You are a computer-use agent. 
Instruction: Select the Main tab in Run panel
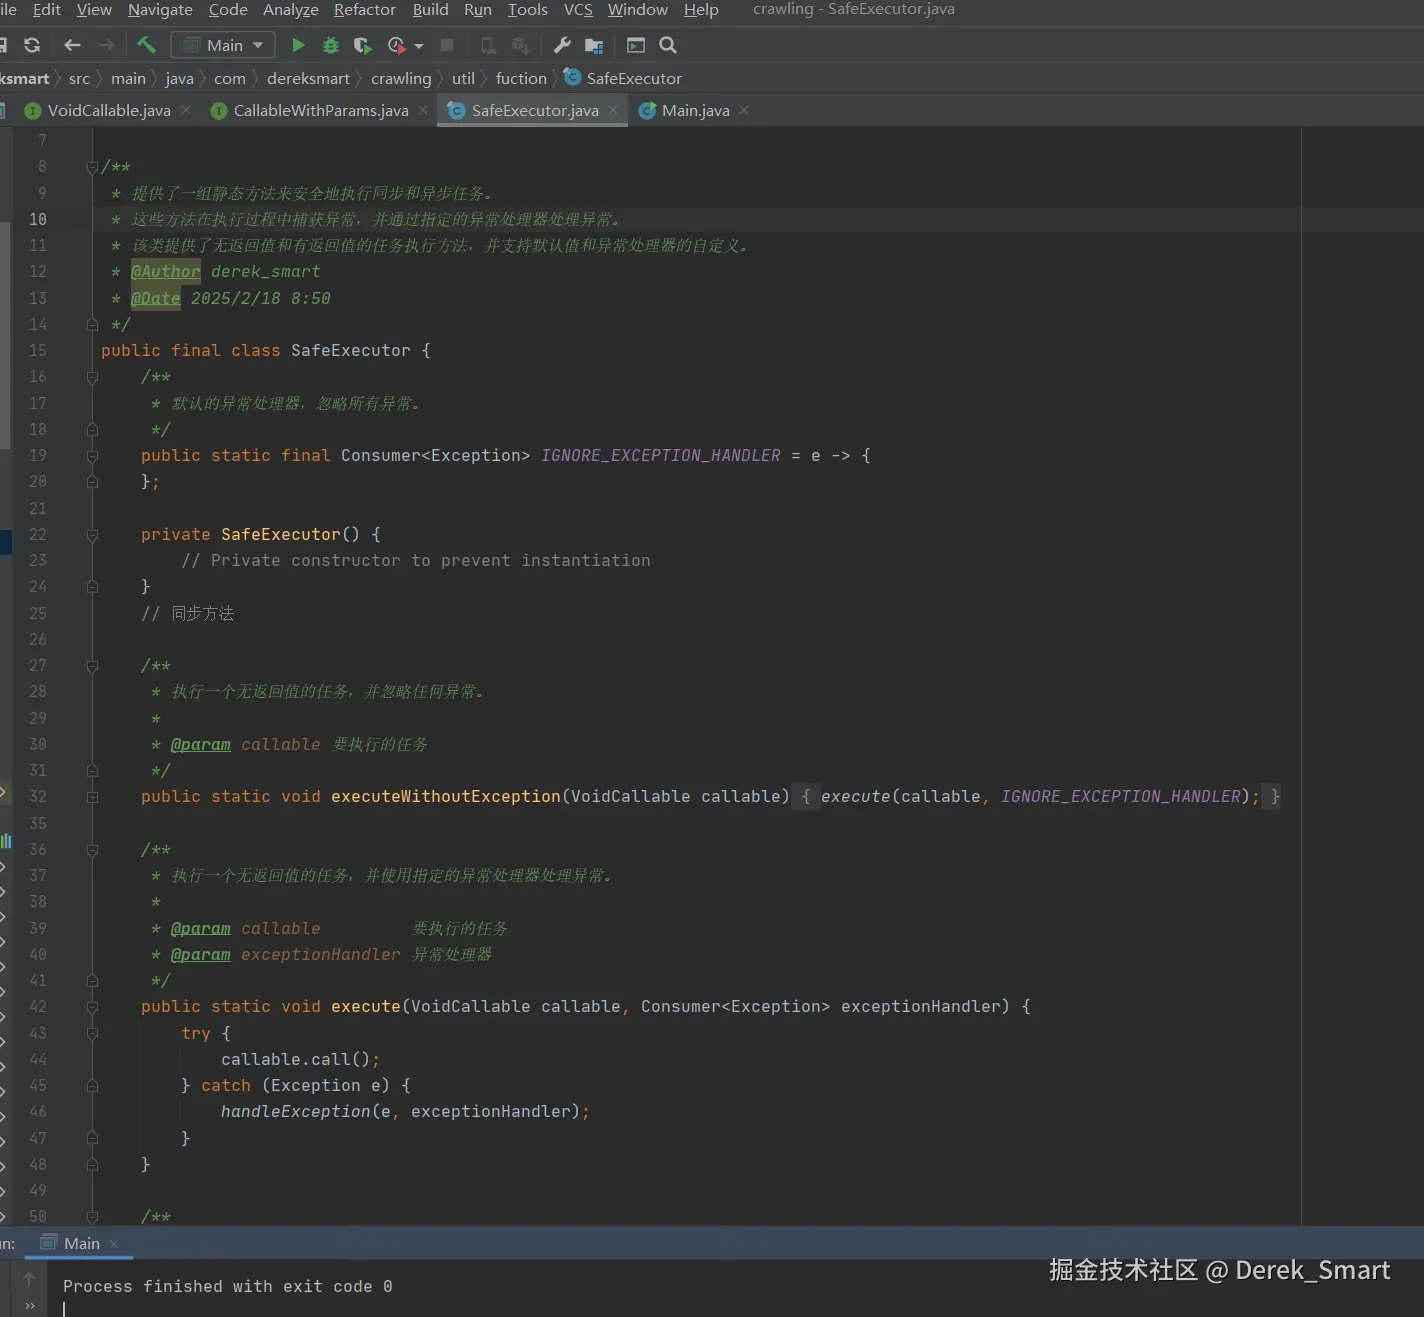coord(81,1243)
